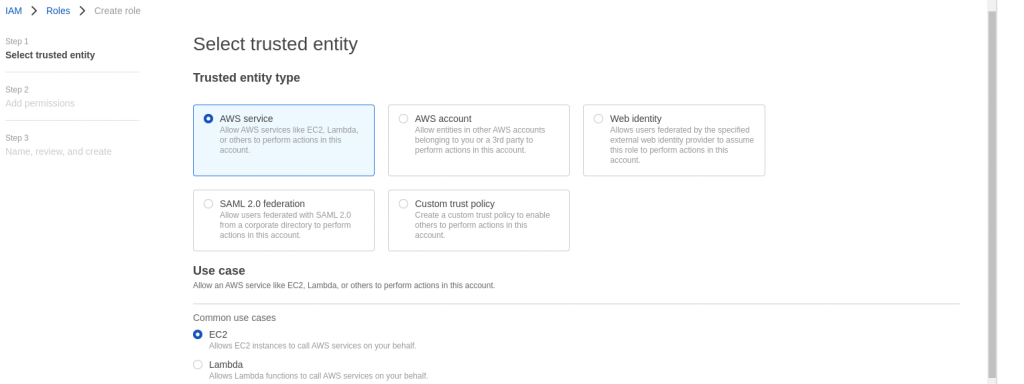Click the breadcrumb chevron after IAM
The image size is (1024, 384).
(34, 11)
